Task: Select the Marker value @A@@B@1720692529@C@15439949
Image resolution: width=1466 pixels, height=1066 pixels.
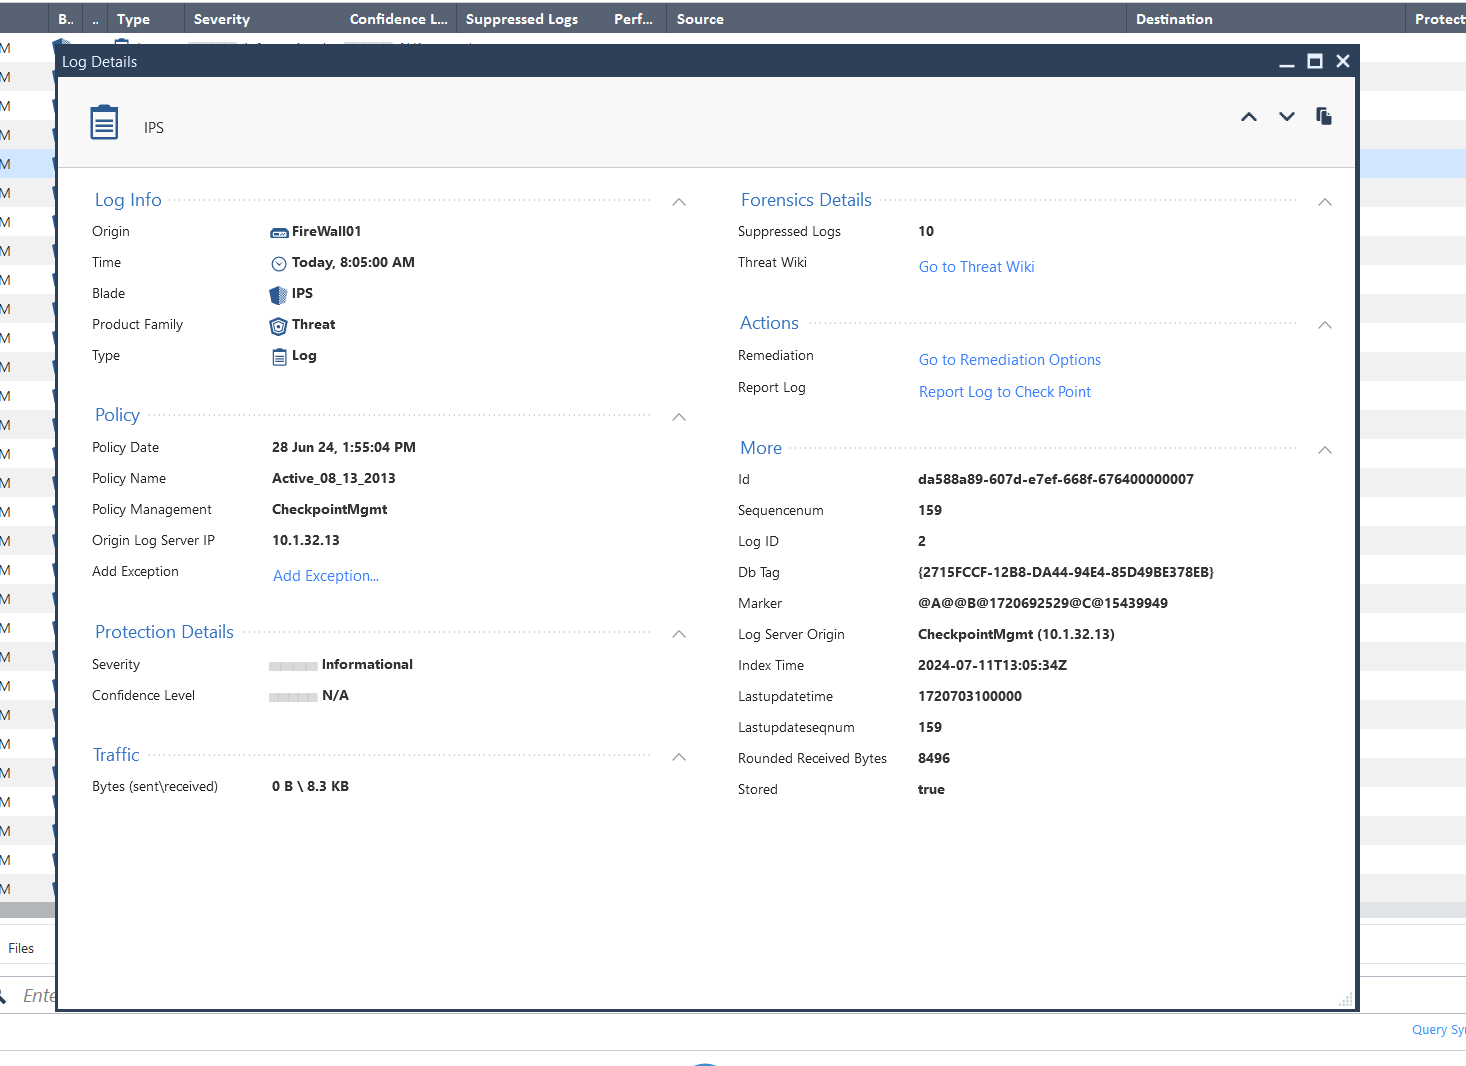Action: (1043, 603)
